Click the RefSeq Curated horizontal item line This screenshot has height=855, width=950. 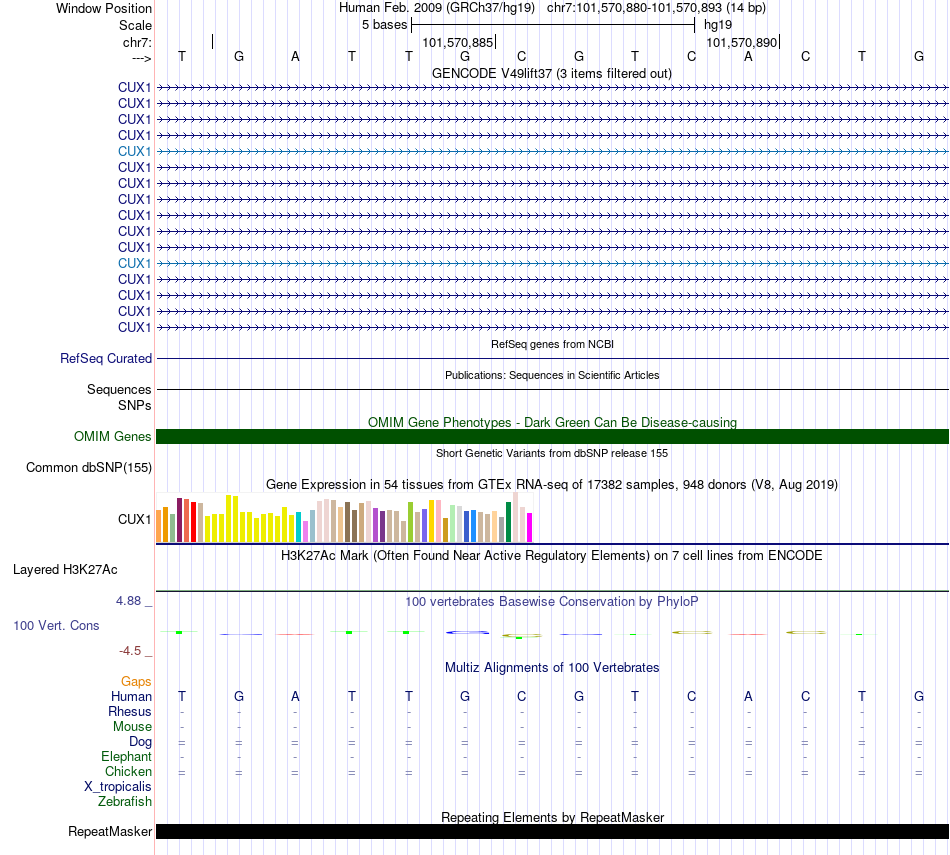[x=553, y=359]
